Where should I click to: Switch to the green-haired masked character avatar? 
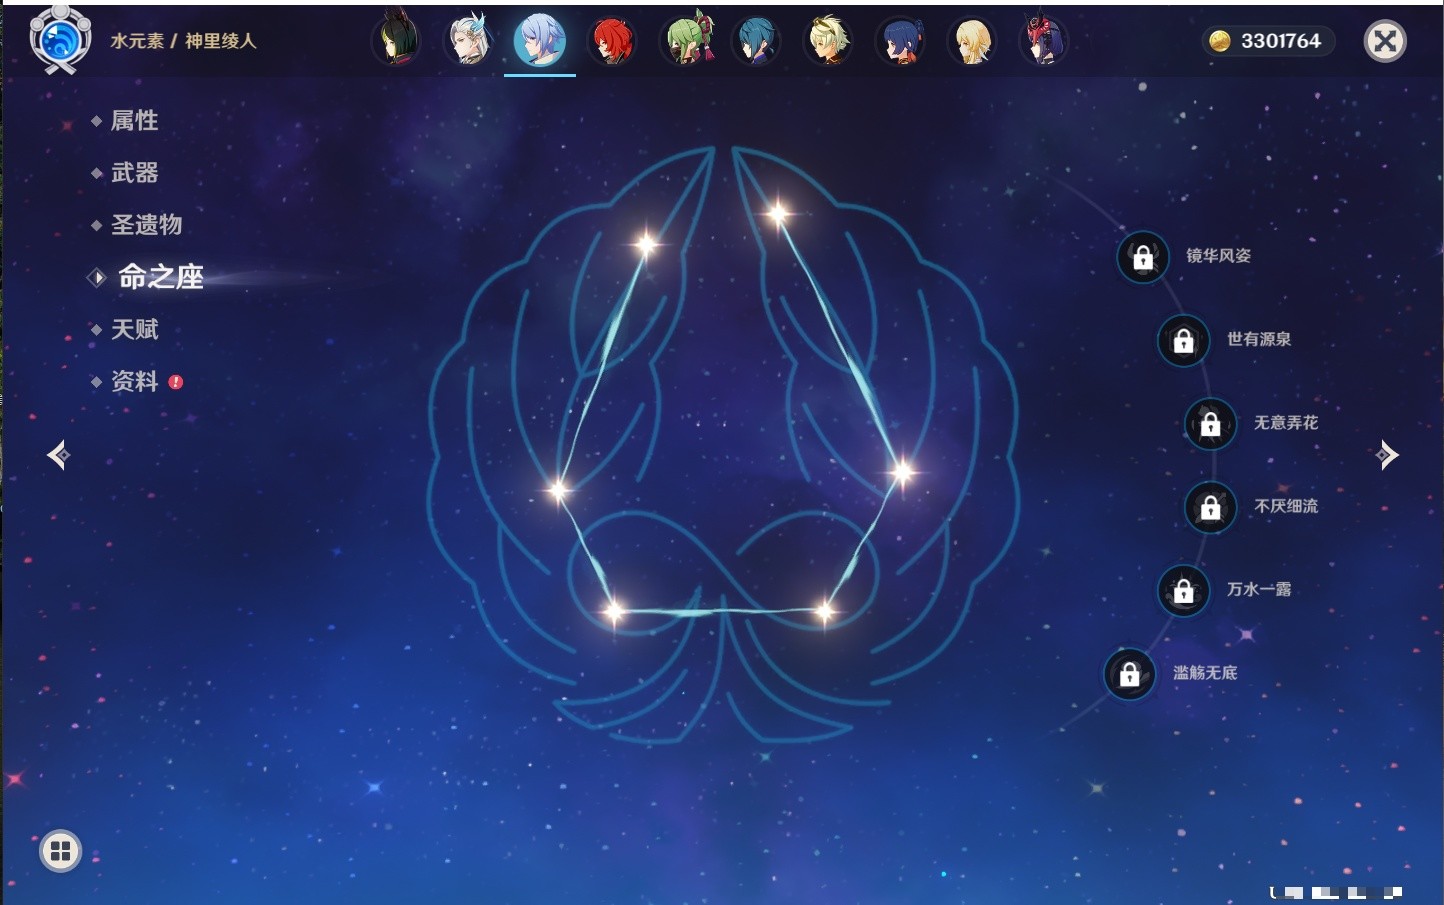pyautogui.click(x=688, y=41)
